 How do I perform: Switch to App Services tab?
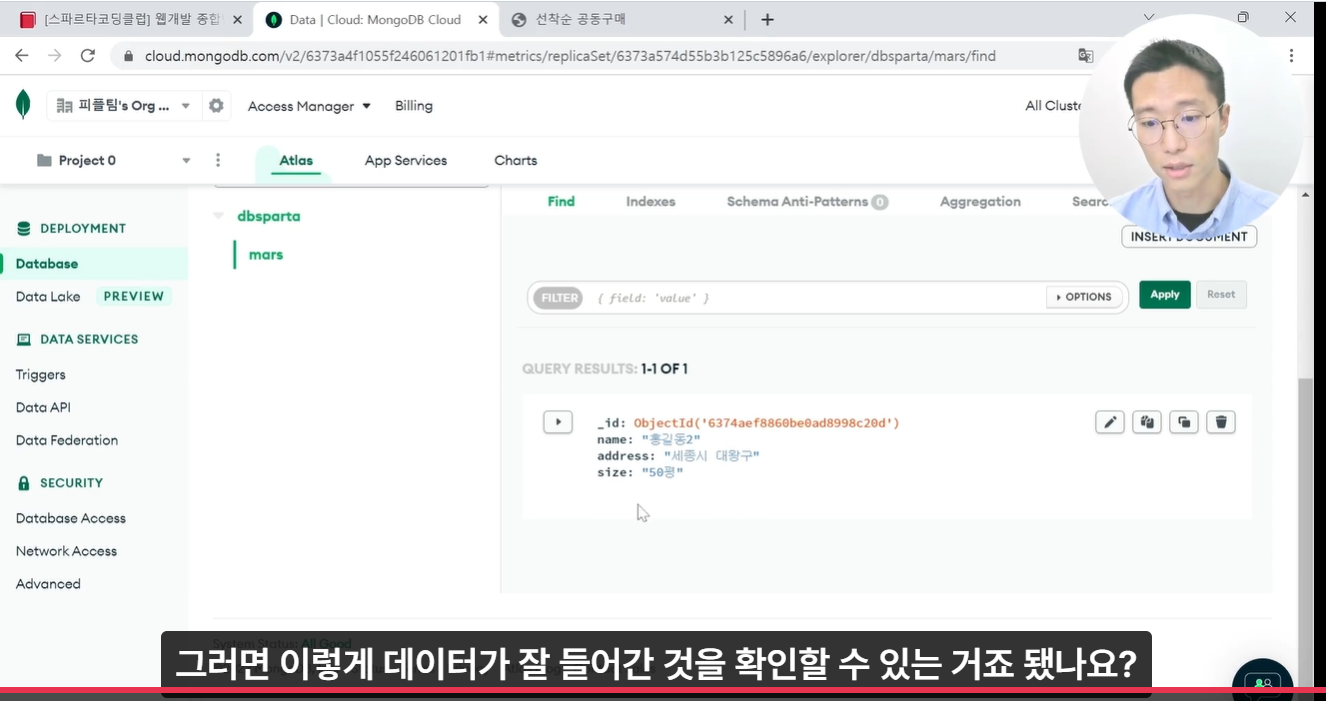pyautogui.click(x=406, y=160)
